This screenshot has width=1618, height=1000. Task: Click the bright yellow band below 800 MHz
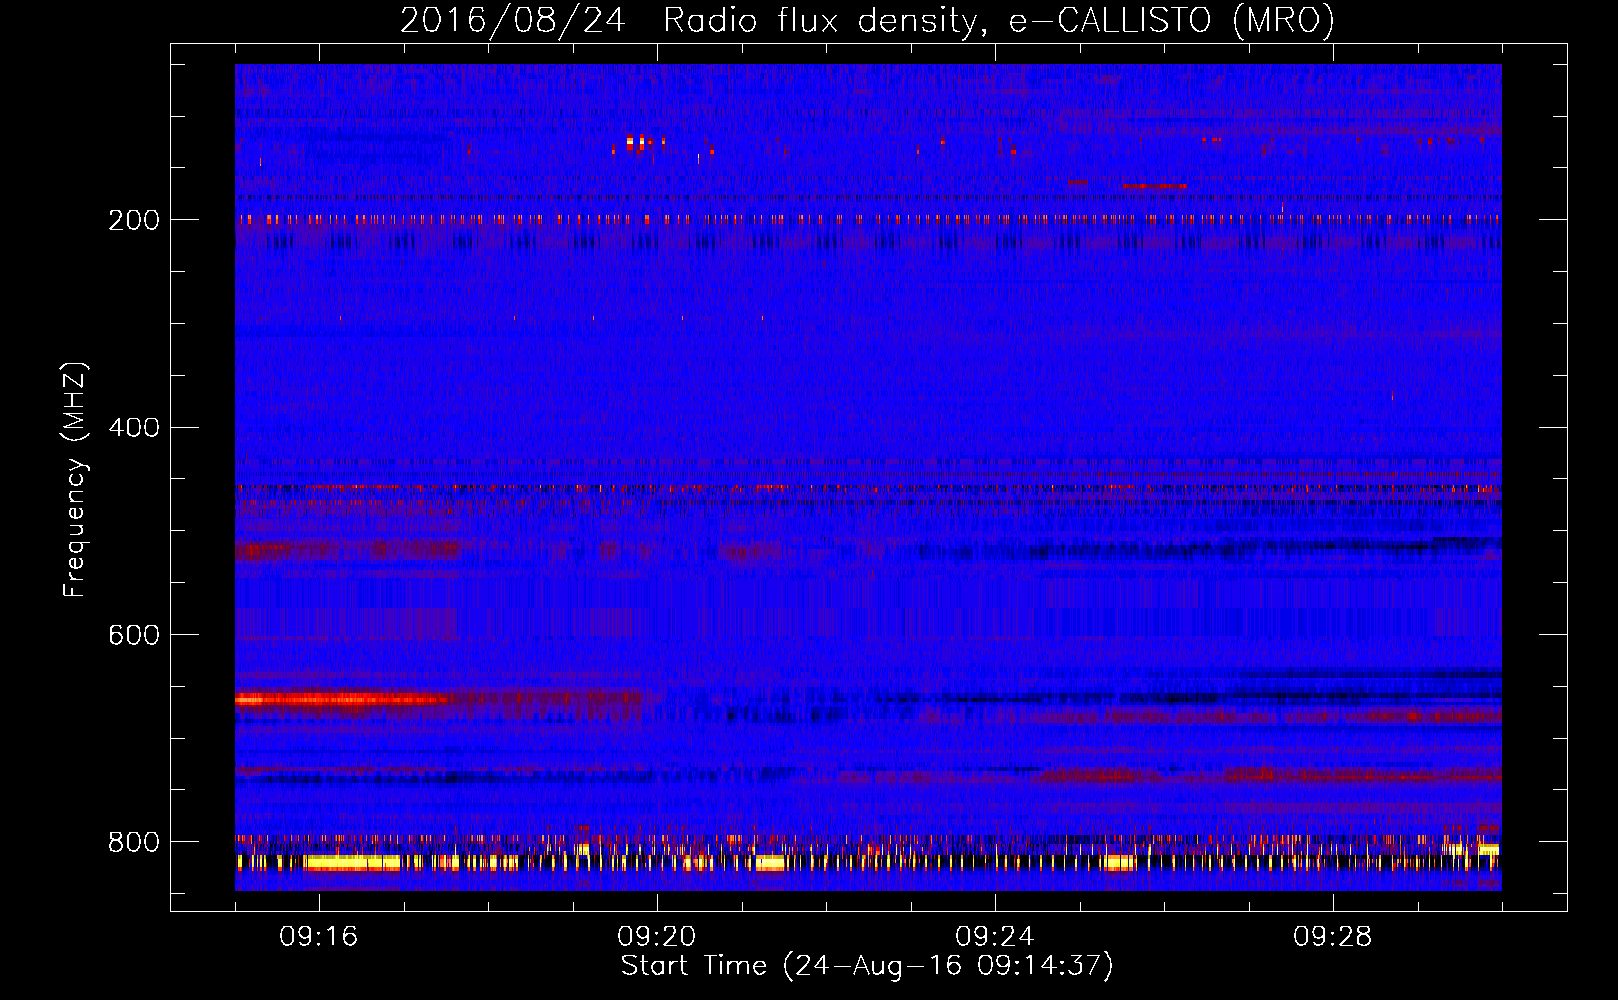click(353, 862)
